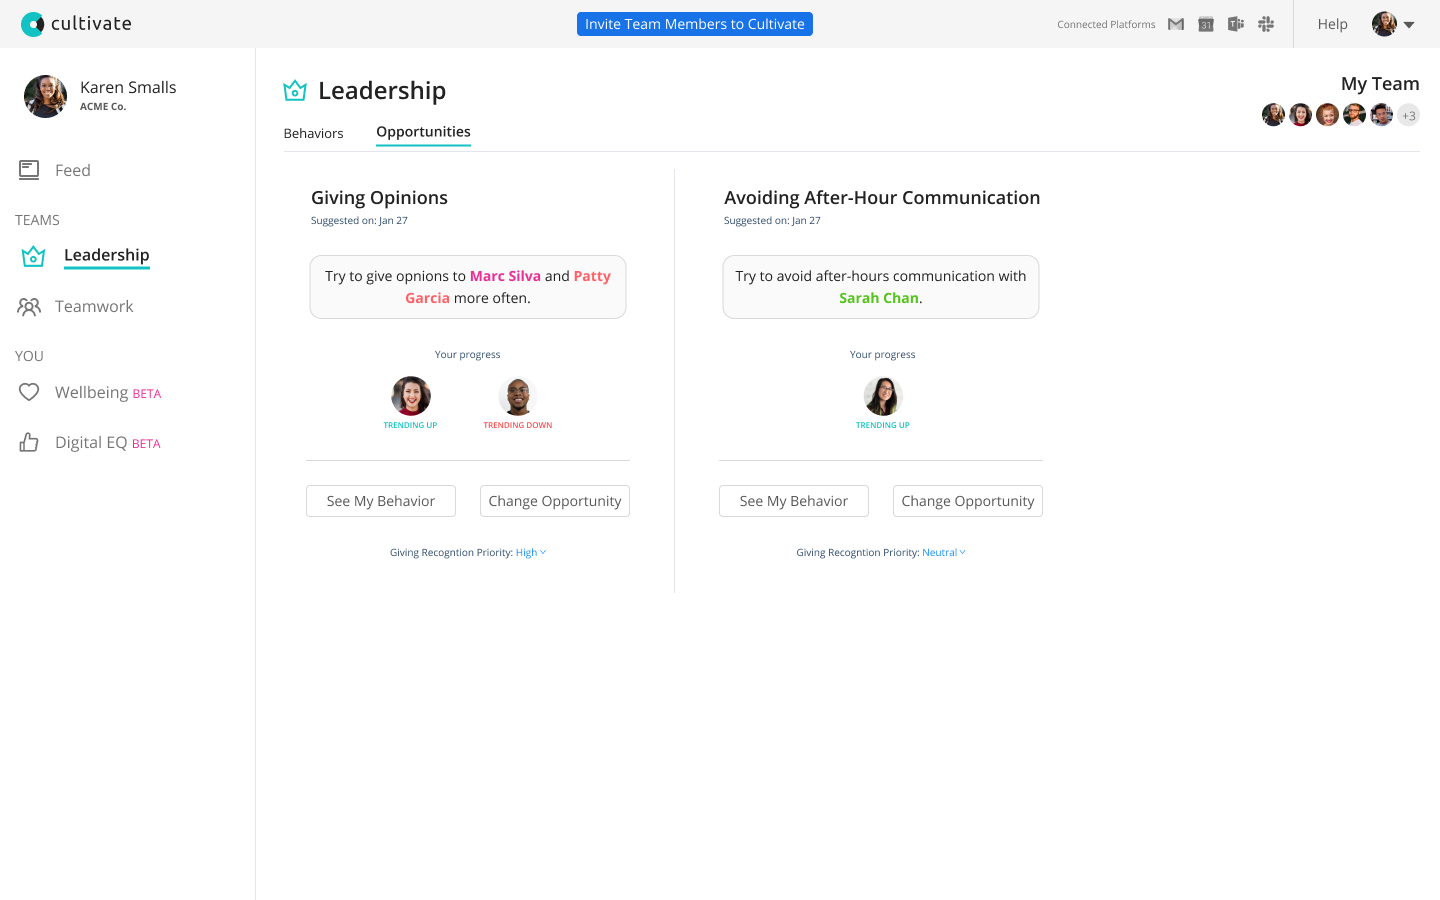Click the +3 team members avatar

click(1409, 114)
